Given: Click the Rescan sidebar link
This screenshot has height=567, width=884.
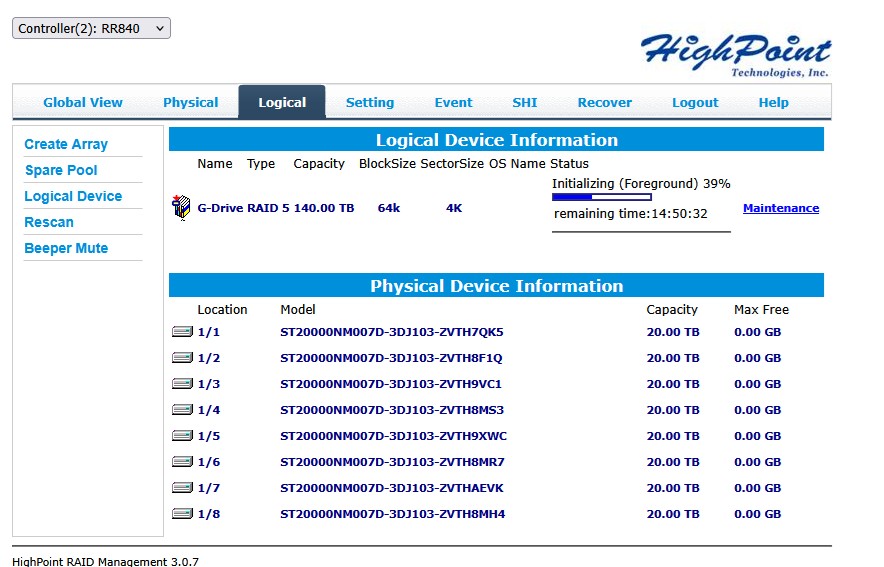Looking at the screenshot, I should [x=49, y=222].
